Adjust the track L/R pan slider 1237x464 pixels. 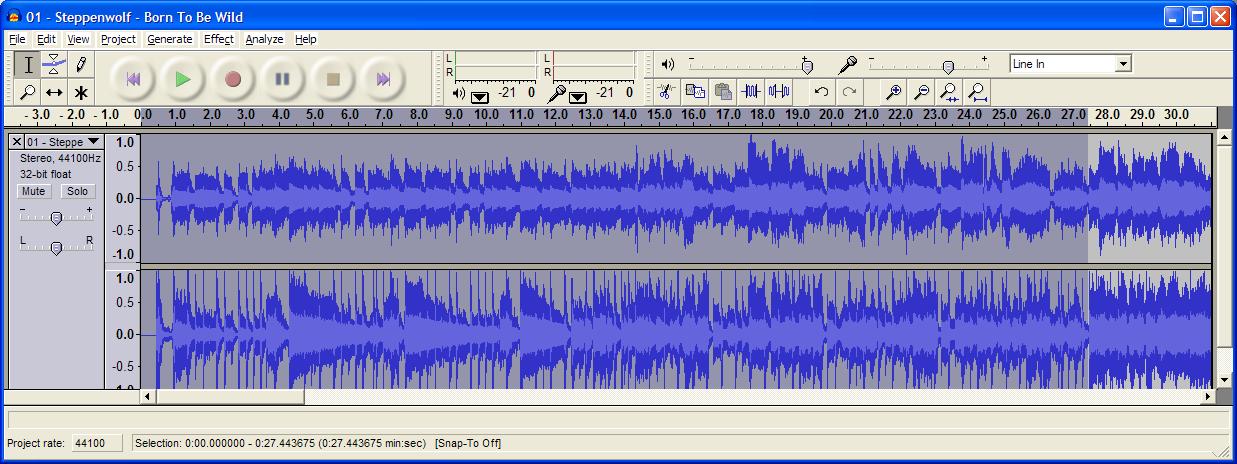56,247
